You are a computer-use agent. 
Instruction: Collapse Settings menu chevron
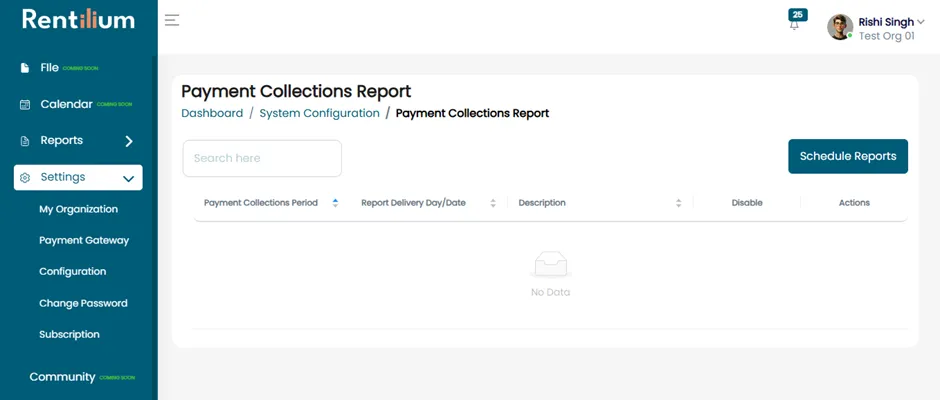coord(128,178)
